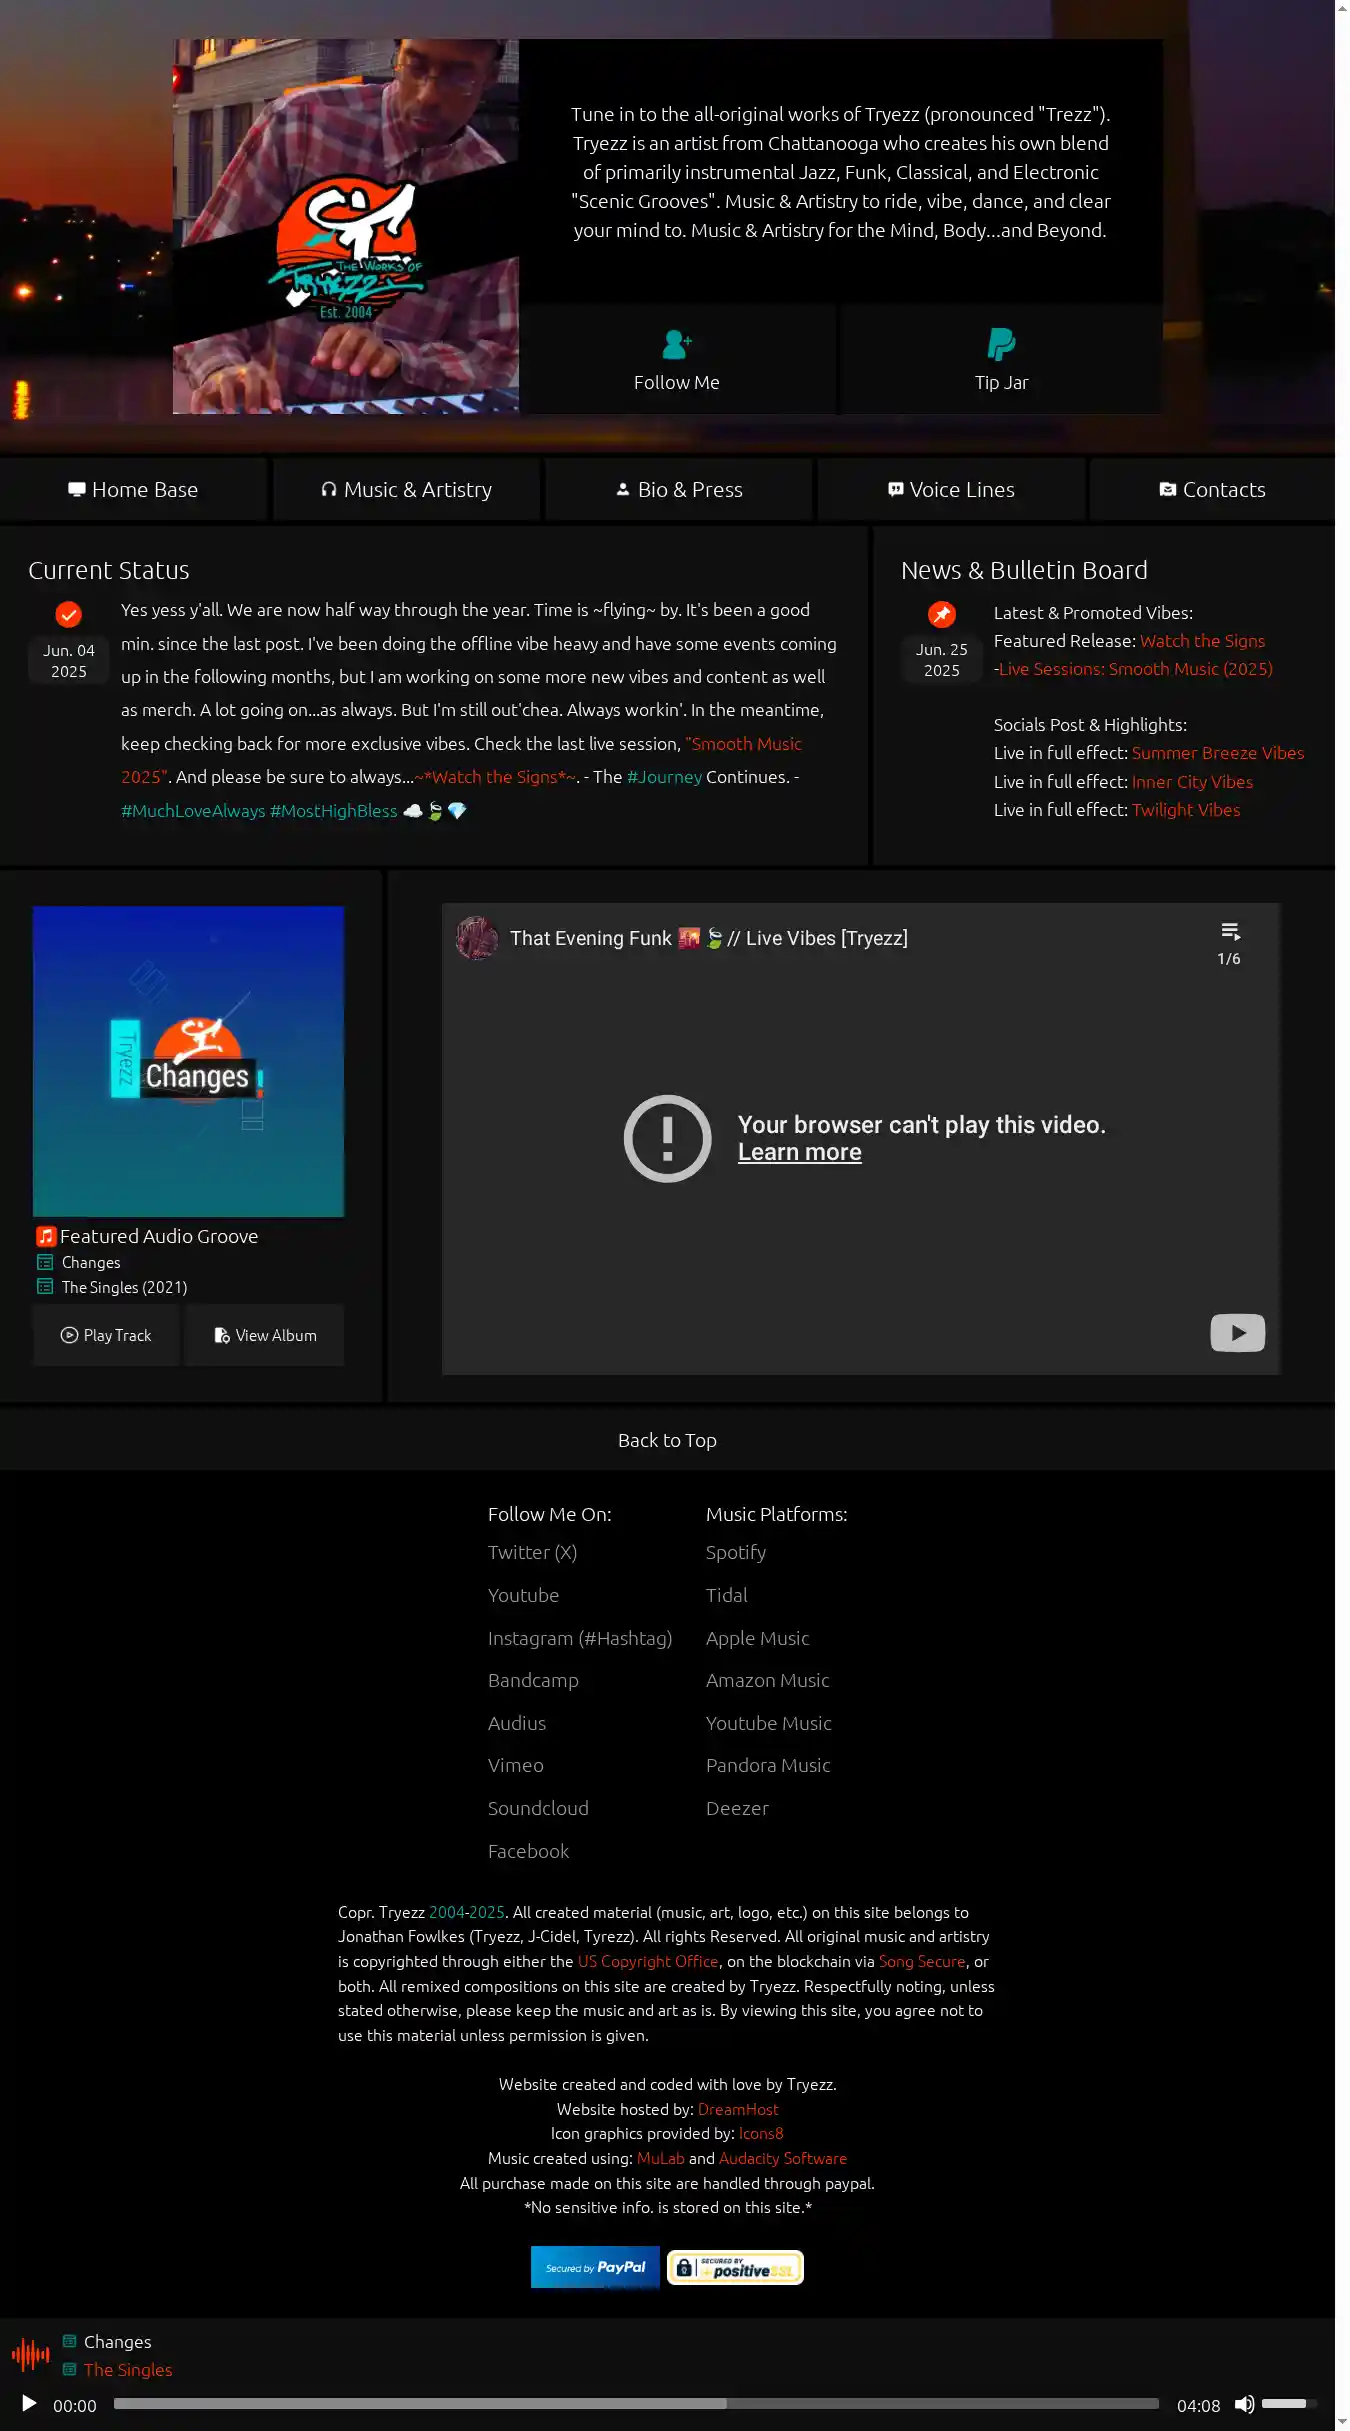The height and width of the screenshot is (2431, 1350).
Task: Click the Secured by PayPal badge
Action: 595,2267
